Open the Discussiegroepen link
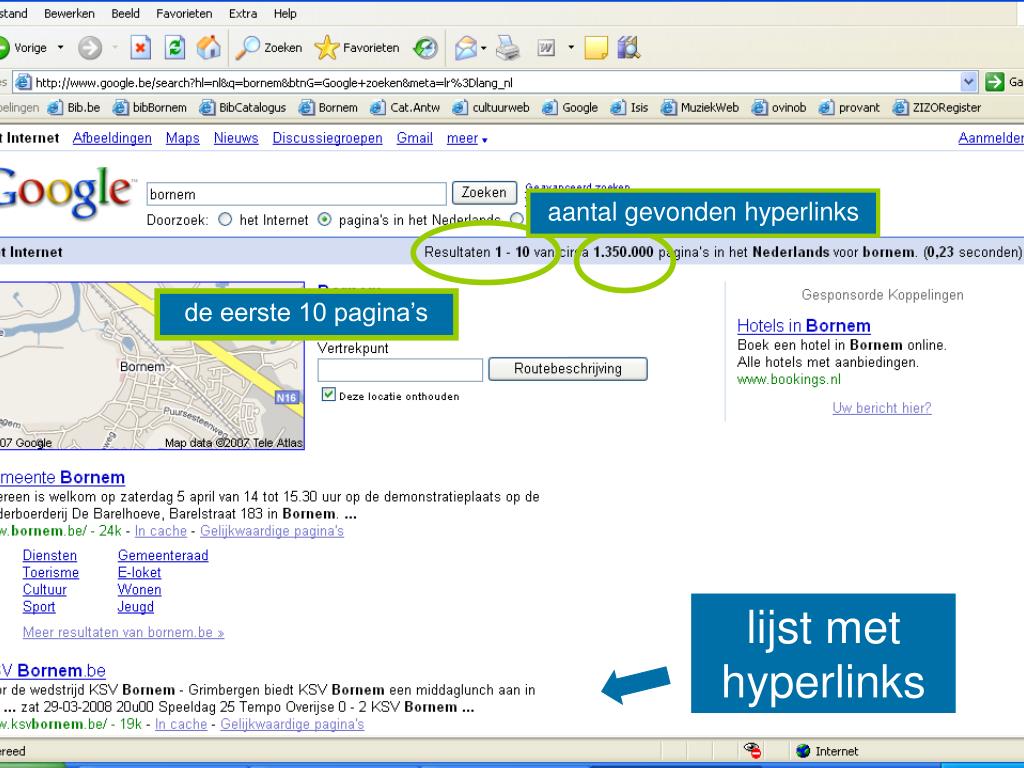Viewport: 1024px width, 768px height. [327, 138]
